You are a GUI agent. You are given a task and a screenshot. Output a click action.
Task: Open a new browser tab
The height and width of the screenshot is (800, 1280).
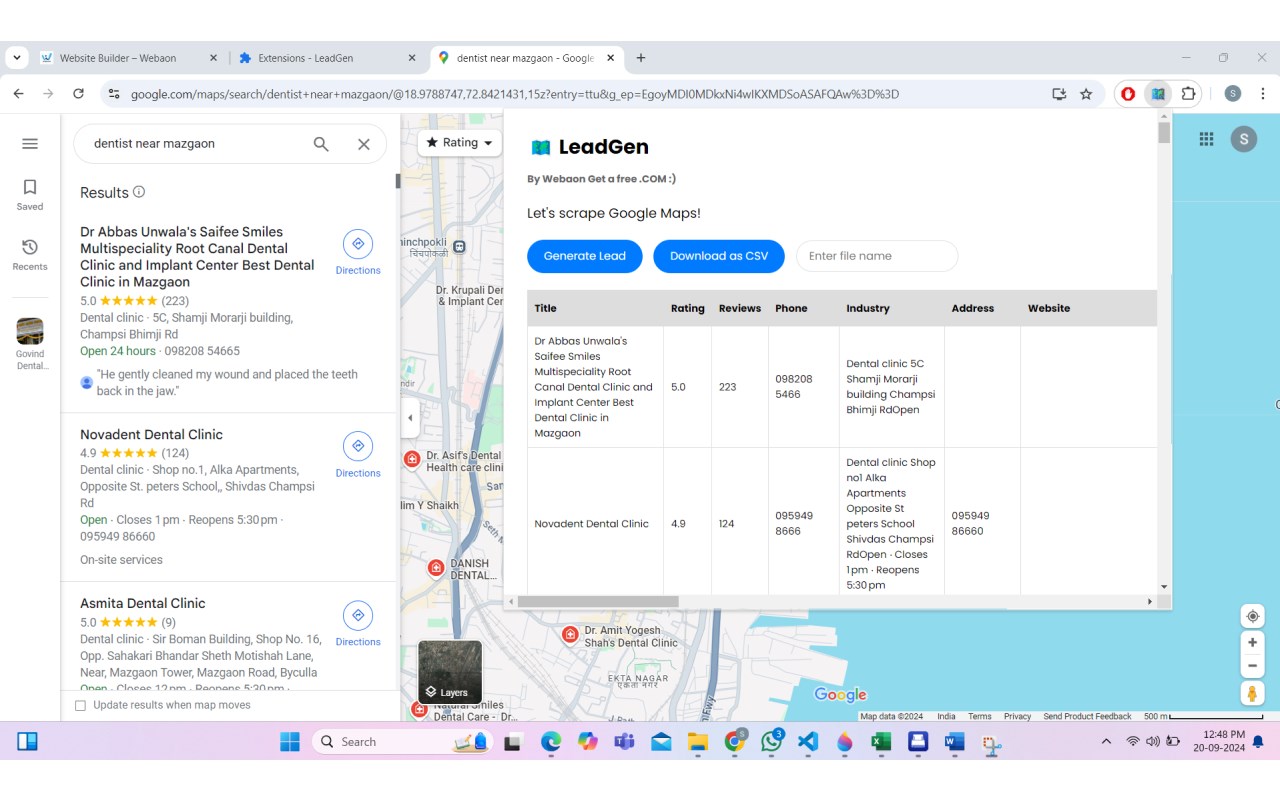click(x=641, y=58)
